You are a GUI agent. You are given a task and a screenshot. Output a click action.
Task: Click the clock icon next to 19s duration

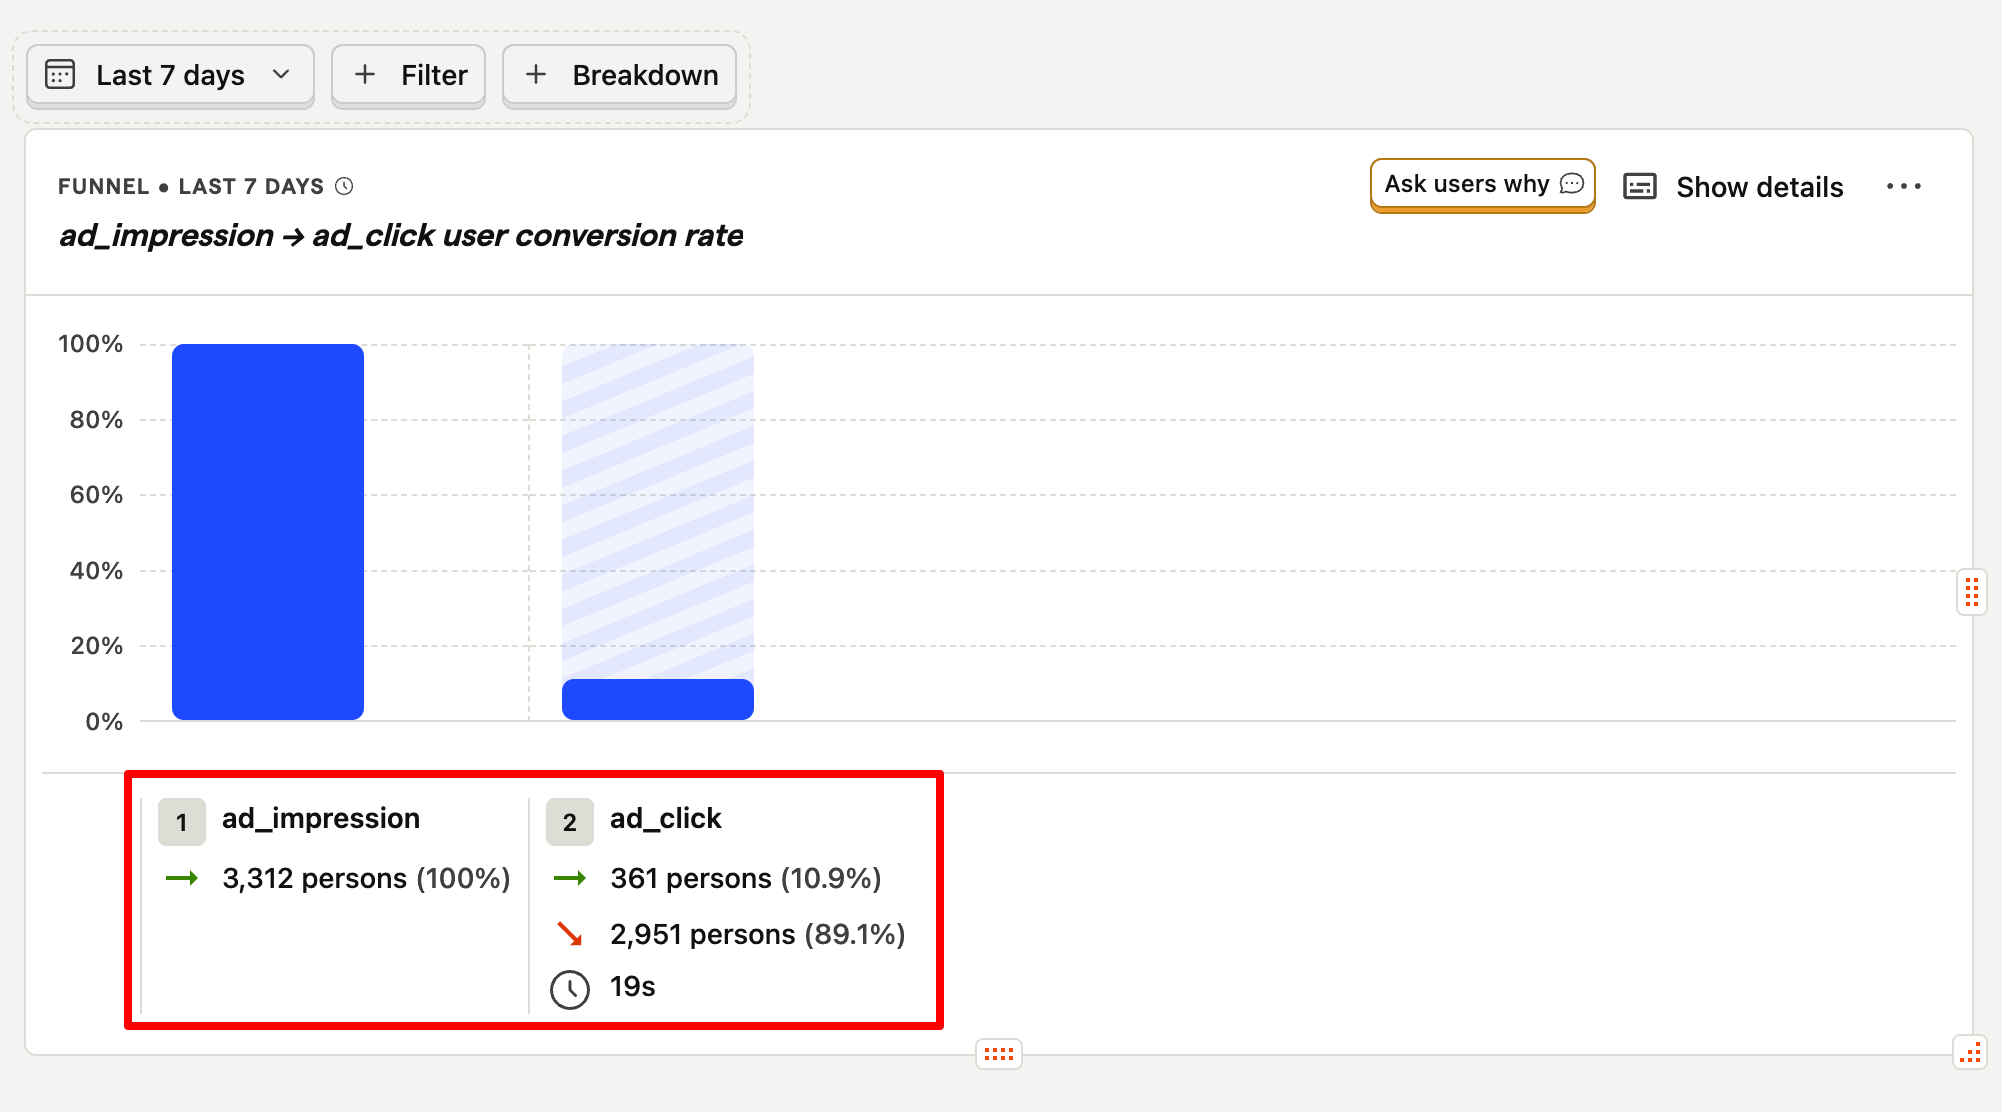click(570, 987)
